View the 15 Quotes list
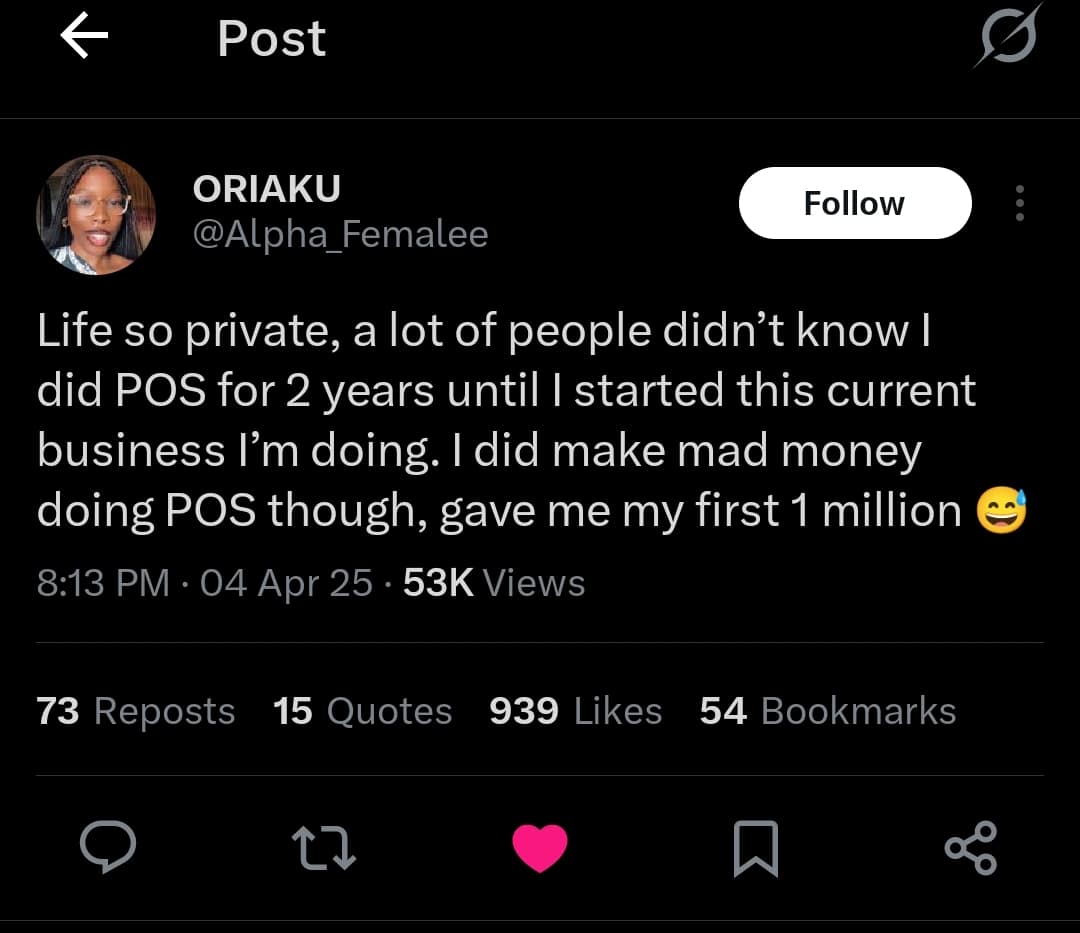 pyautogui.click(x=362, y=711)
